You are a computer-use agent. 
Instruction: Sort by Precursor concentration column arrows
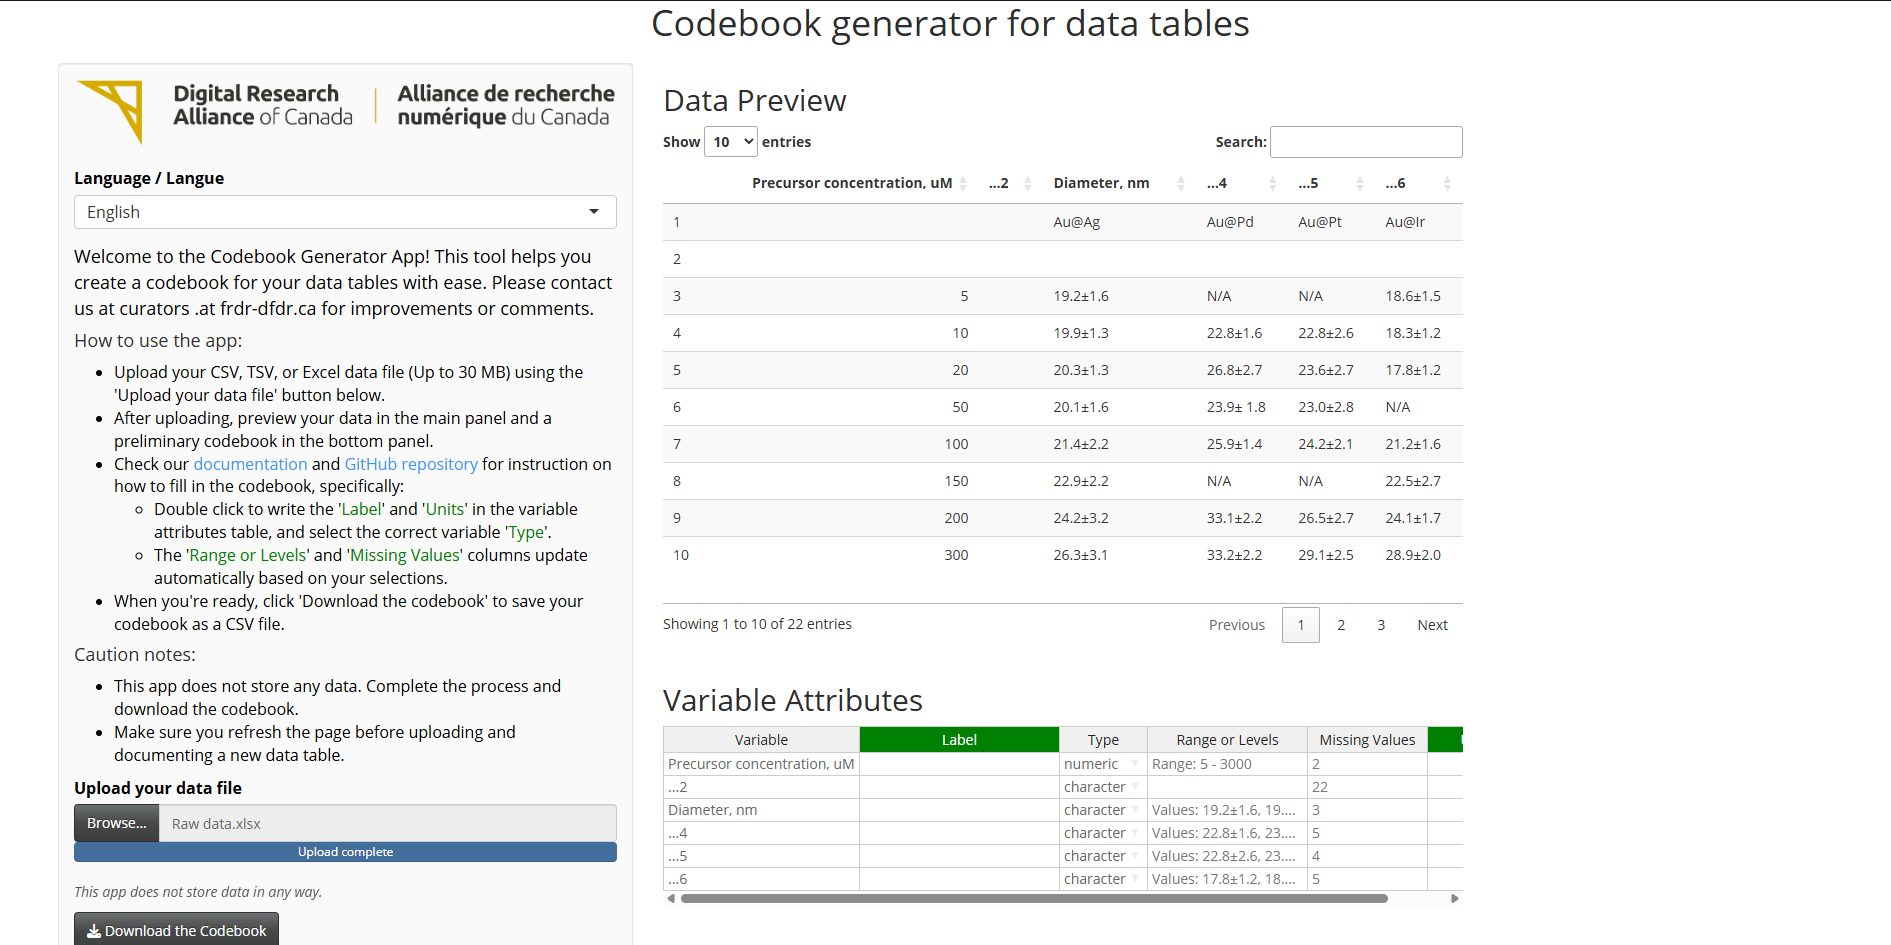963,183
